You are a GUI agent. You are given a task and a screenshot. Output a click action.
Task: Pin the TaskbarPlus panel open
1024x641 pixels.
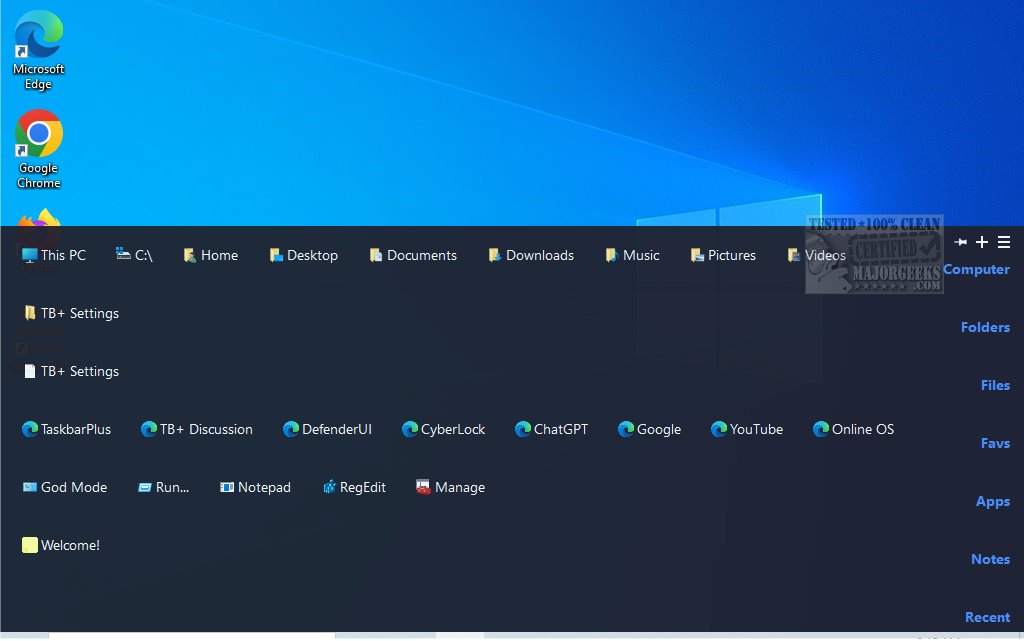pos(960,242)
